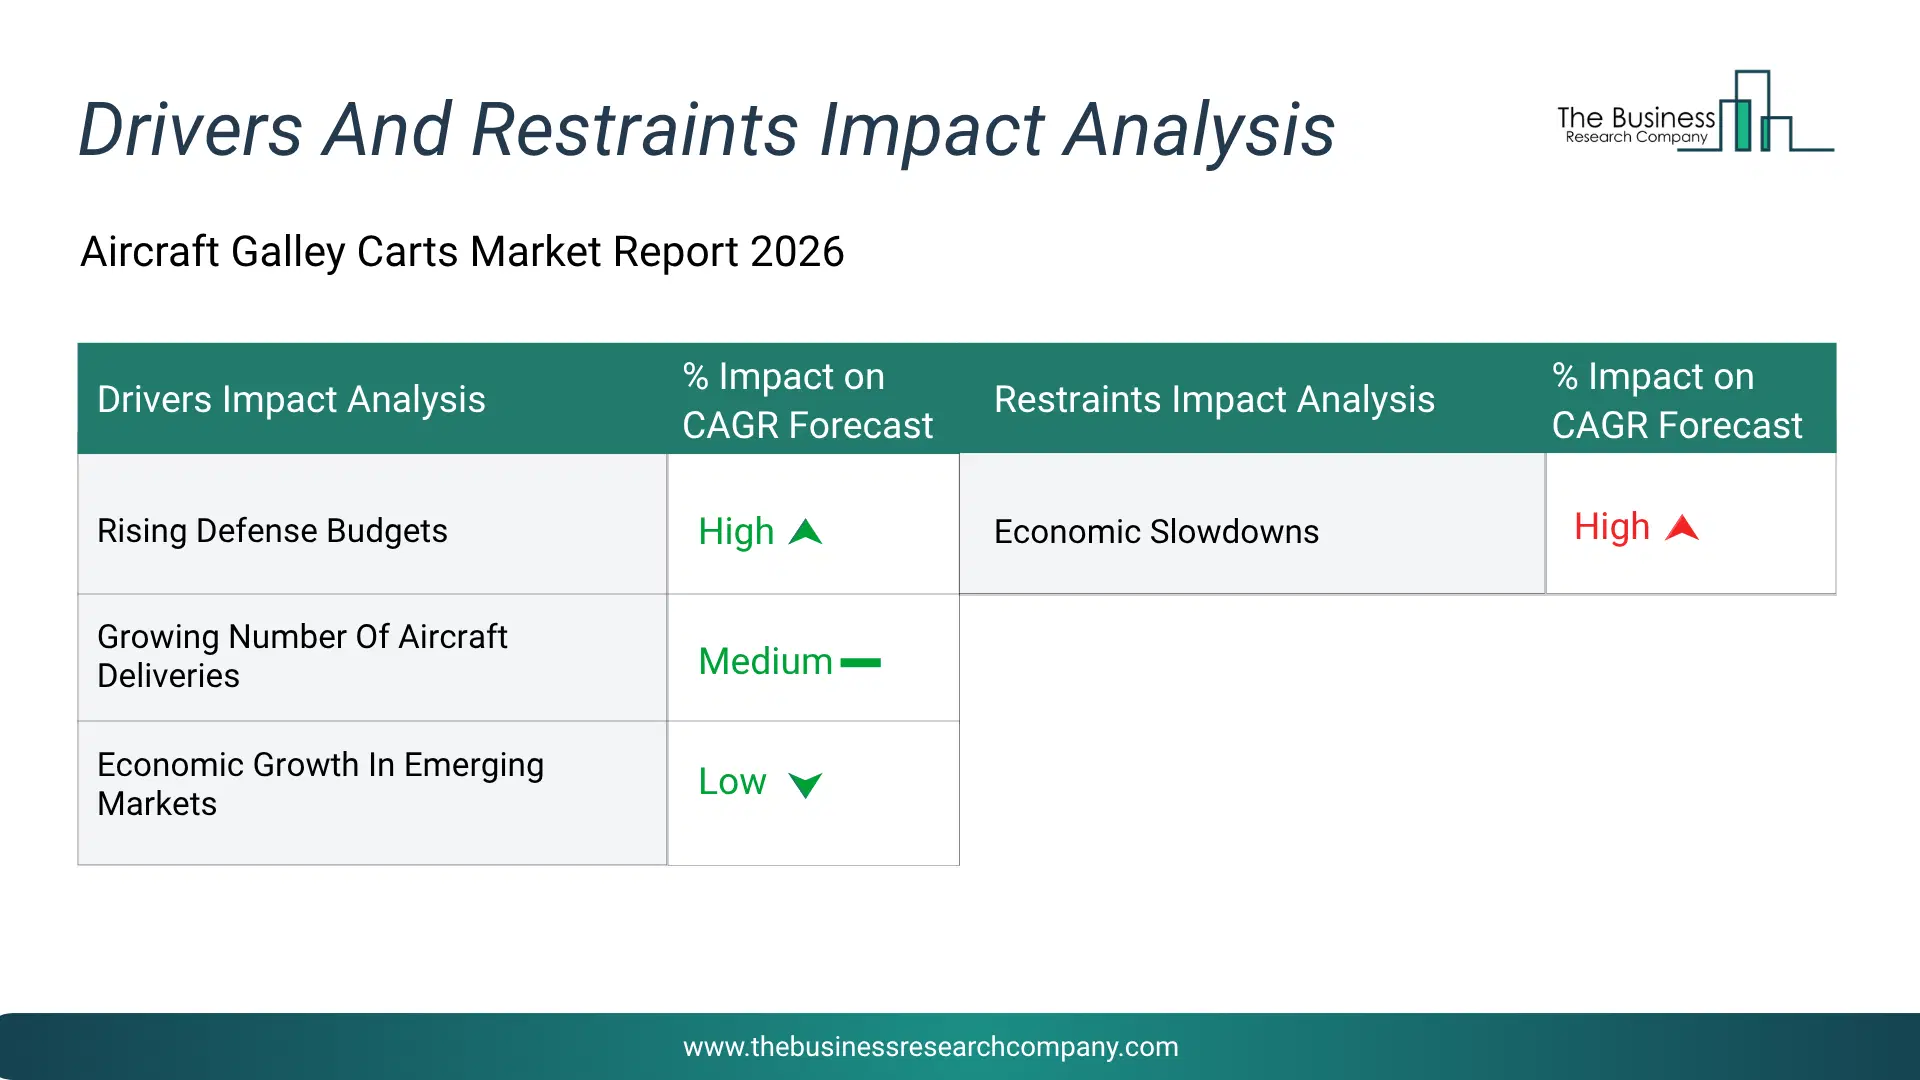Click the green down arrow beside Low
Screen dimensions: 1920x1080
pos(805,785)
